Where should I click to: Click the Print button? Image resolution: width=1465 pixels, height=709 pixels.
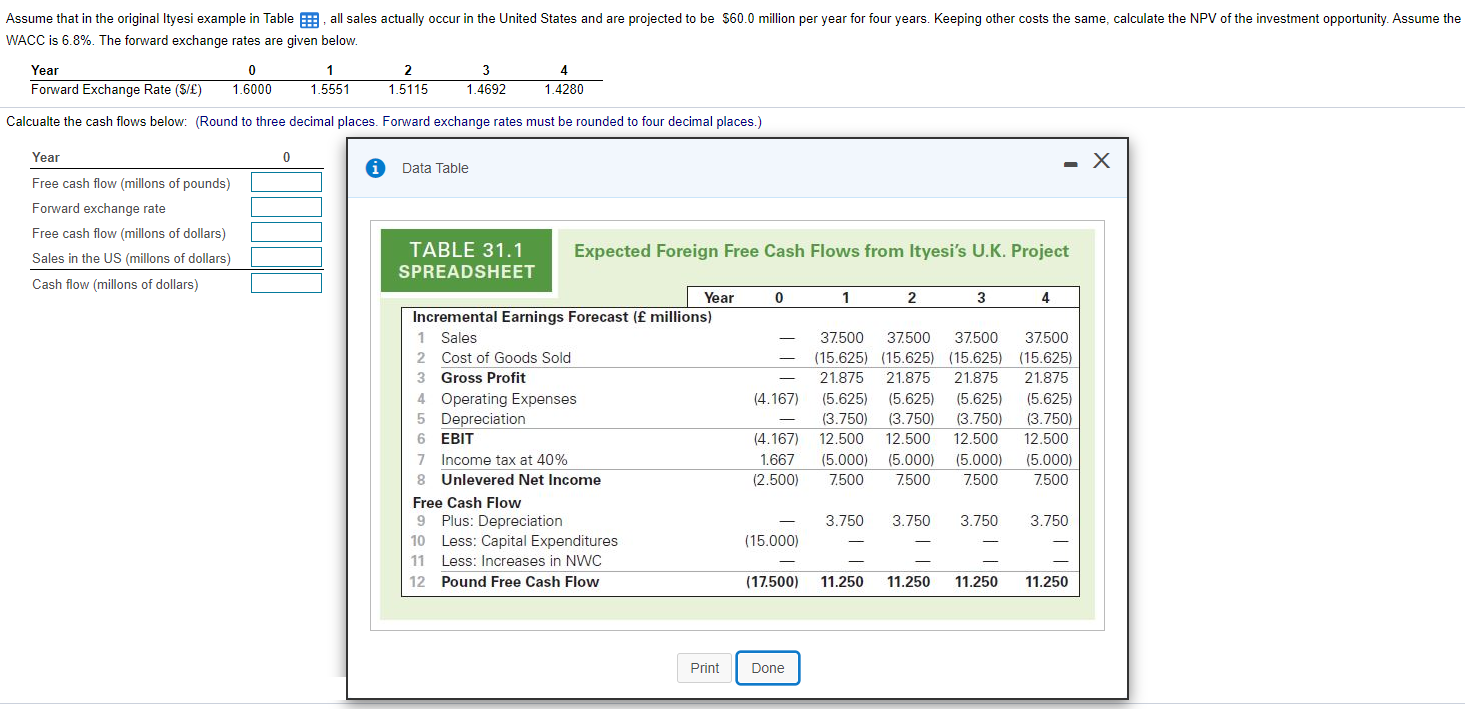tap(704, 668)
